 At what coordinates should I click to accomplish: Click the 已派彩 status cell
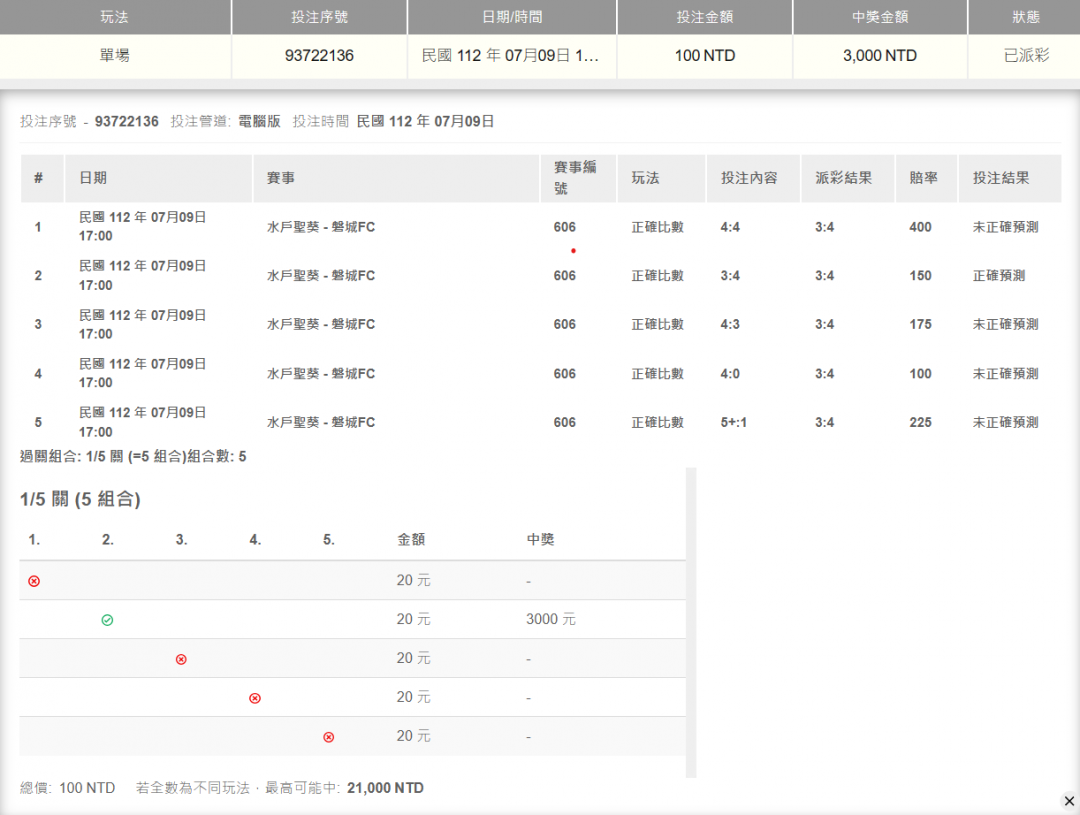pyautogui.click(x=1026, y=56)
